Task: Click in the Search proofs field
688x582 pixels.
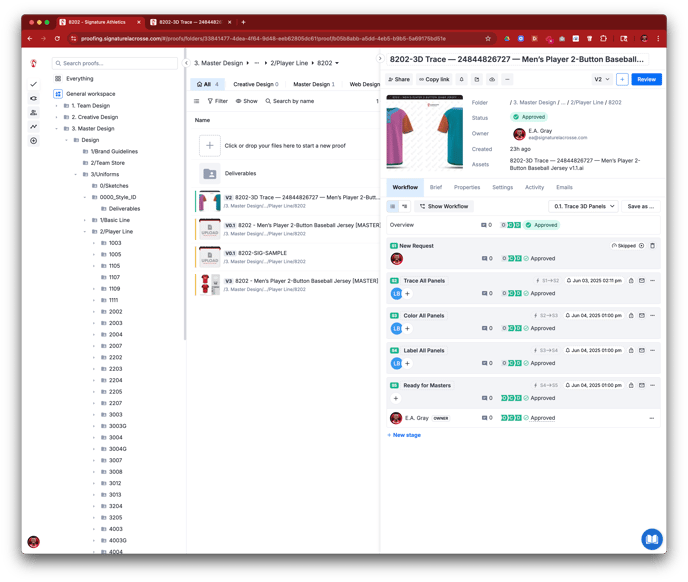Action: 118,63
